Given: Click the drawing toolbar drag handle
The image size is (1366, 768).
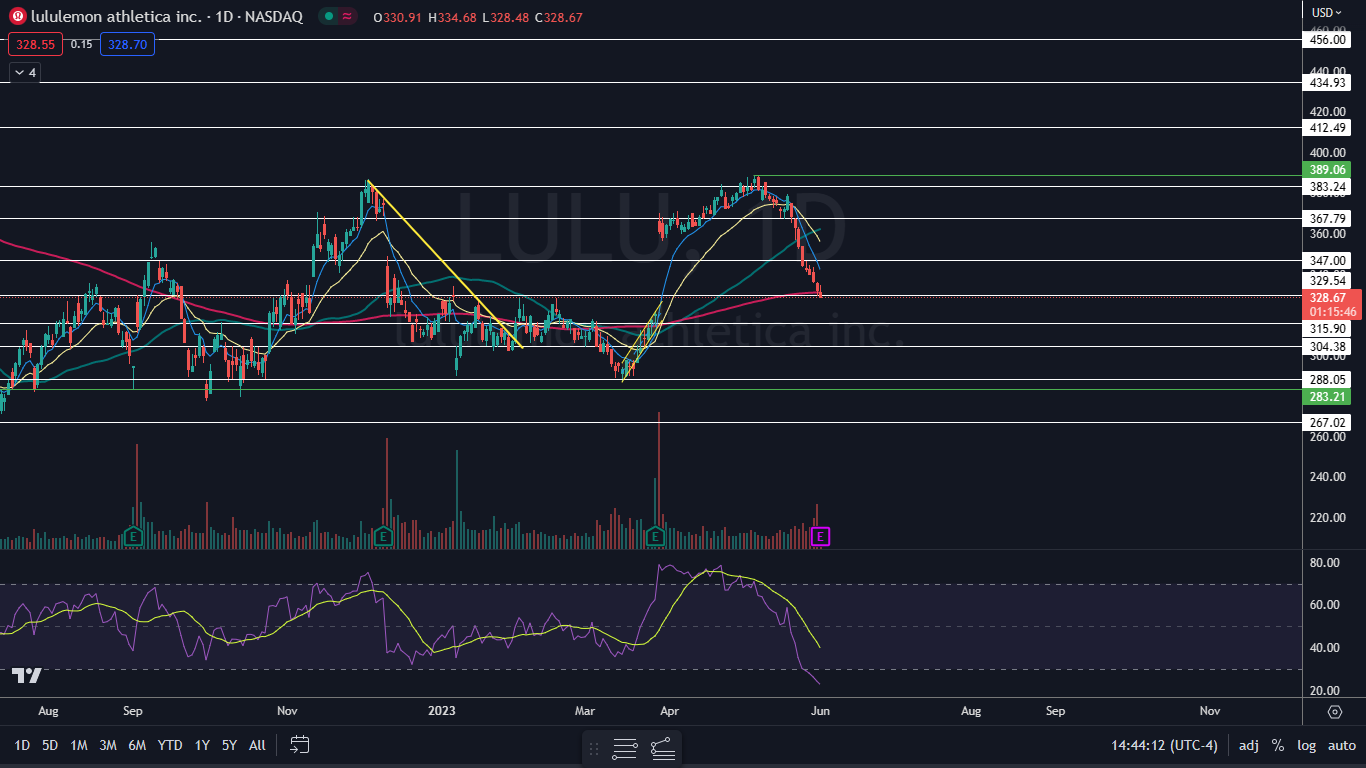Looking at the screenshot, I should click(x=594, y=748).
